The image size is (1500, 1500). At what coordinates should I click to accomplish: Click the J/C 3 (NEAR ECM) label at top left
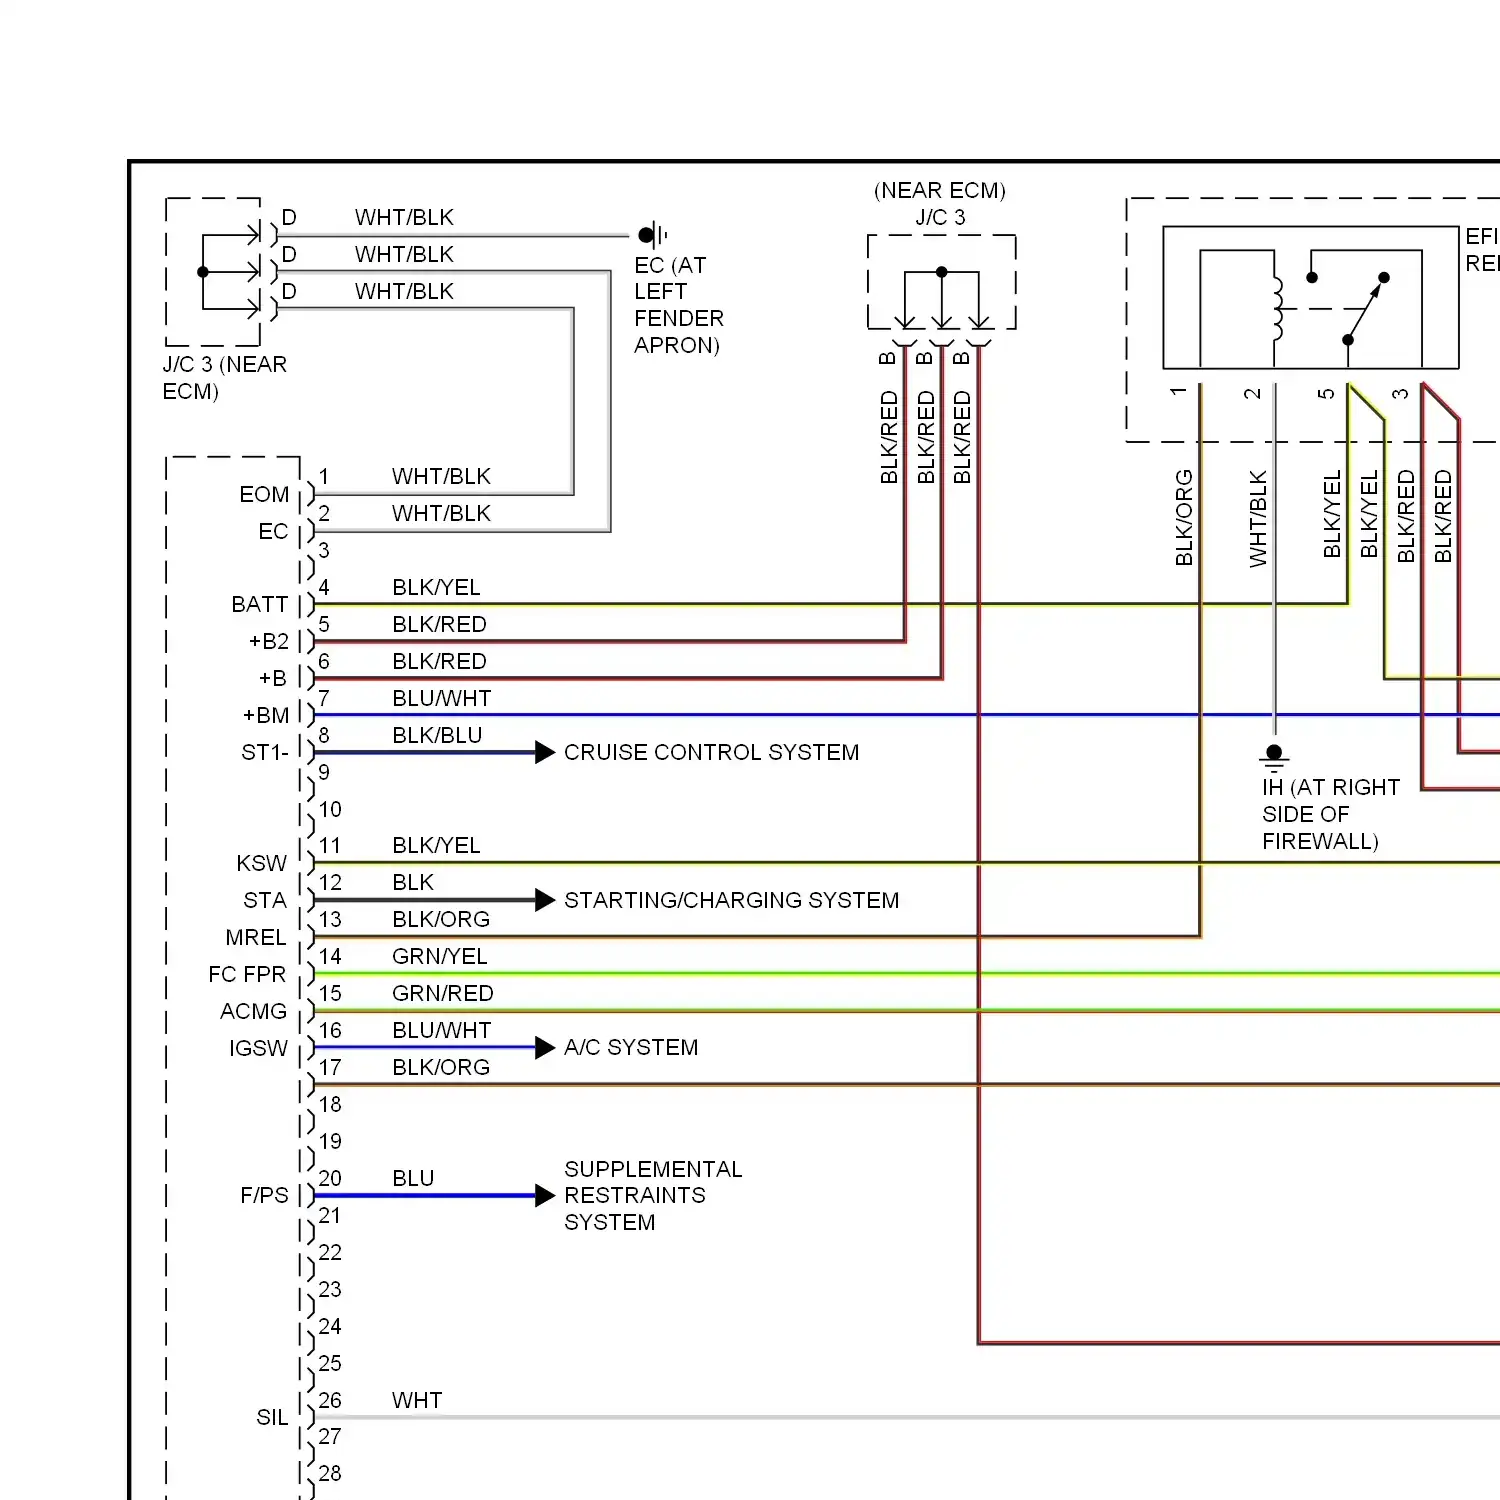[225, 378]
